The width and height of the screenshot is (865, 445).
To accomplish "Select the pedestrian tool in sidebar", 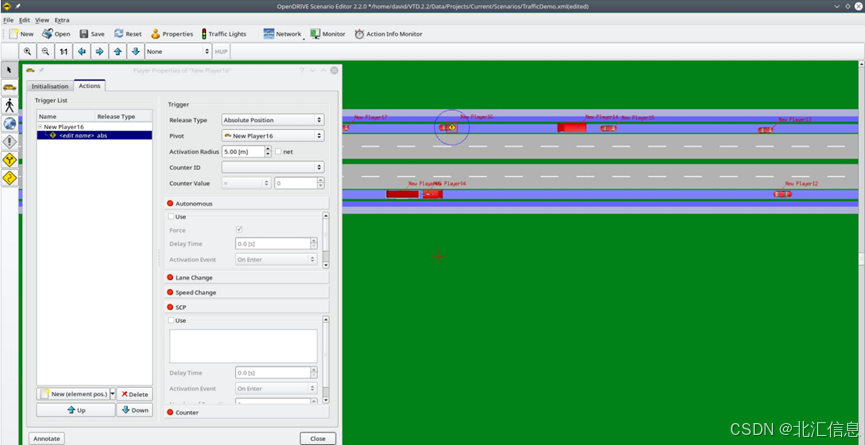I will click(x=9, y=105).
